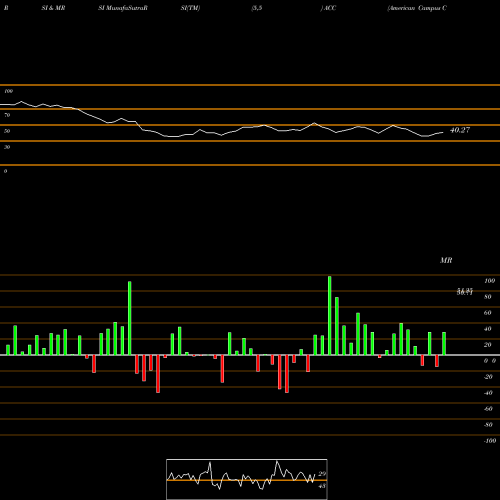The height and width of the screenshot is (500, 500).
Task: Click the '43' value in mini chart
Action: pyautogui.click(x=322, y=486)
